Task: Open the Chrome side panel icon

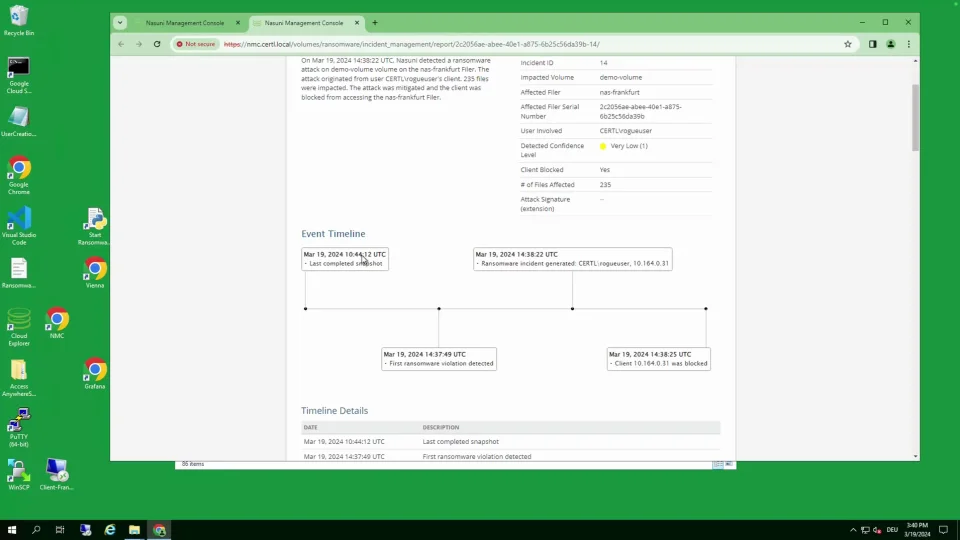Action: [x=872, y=44]
